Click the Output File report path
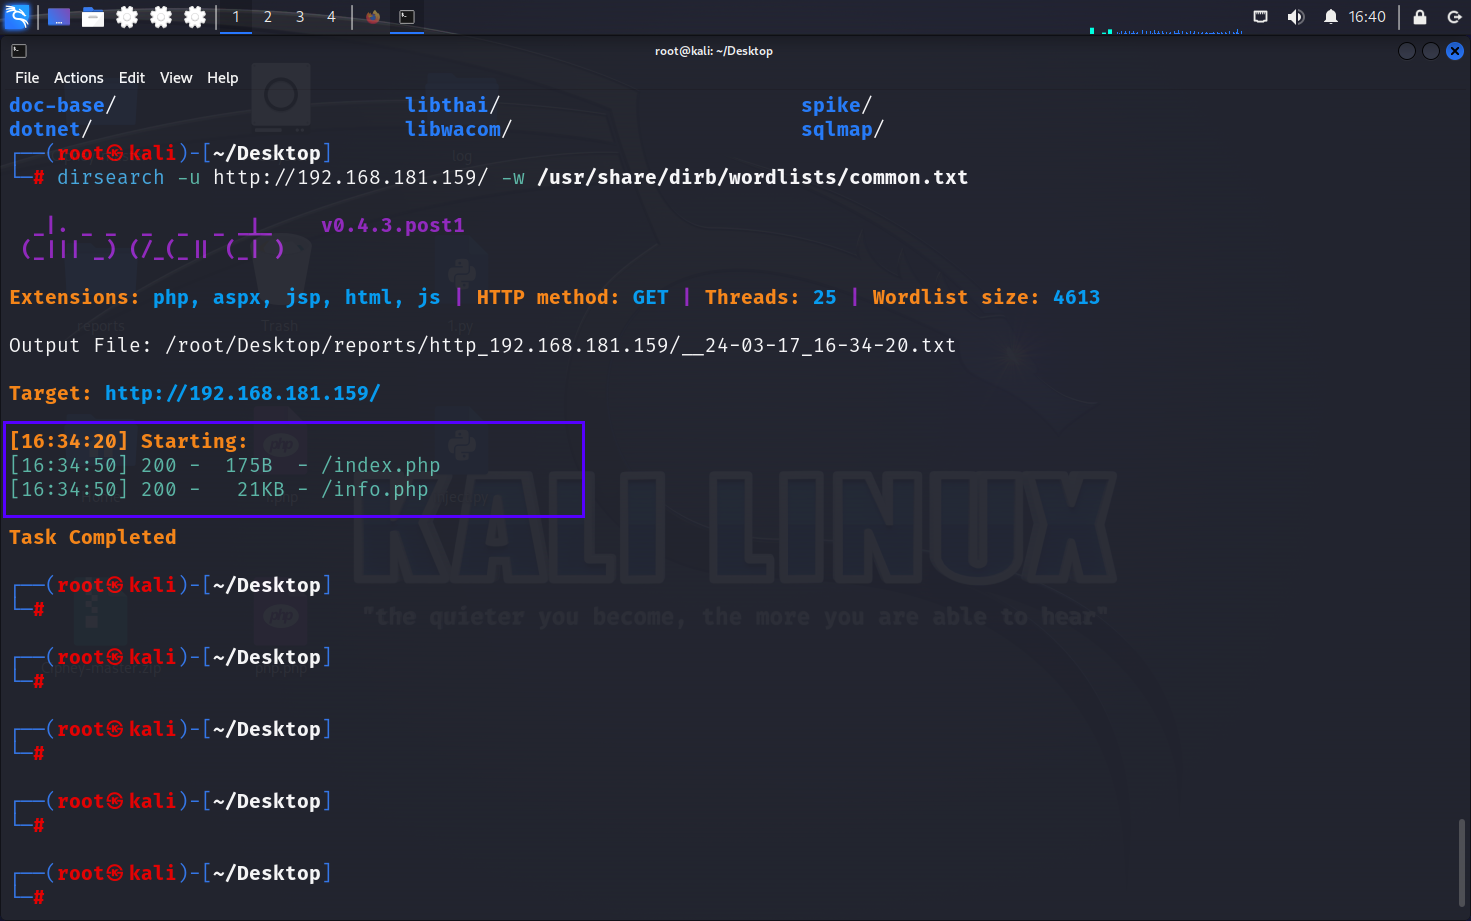Viewport: 1471px width, 921px height. pos(561,345)
